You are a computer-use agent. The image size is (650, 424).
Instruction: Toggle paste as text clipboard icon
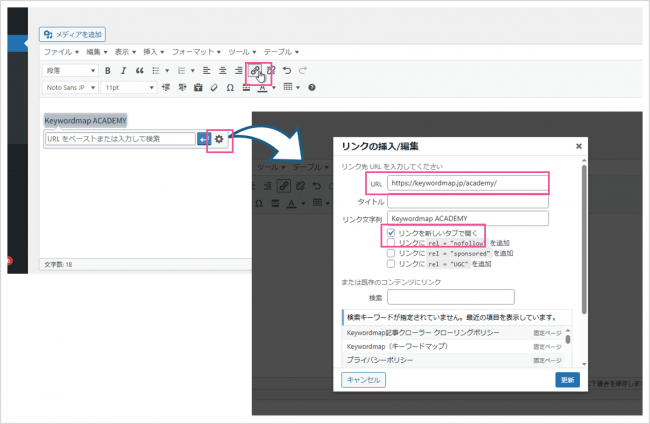(x=198, y=87)
